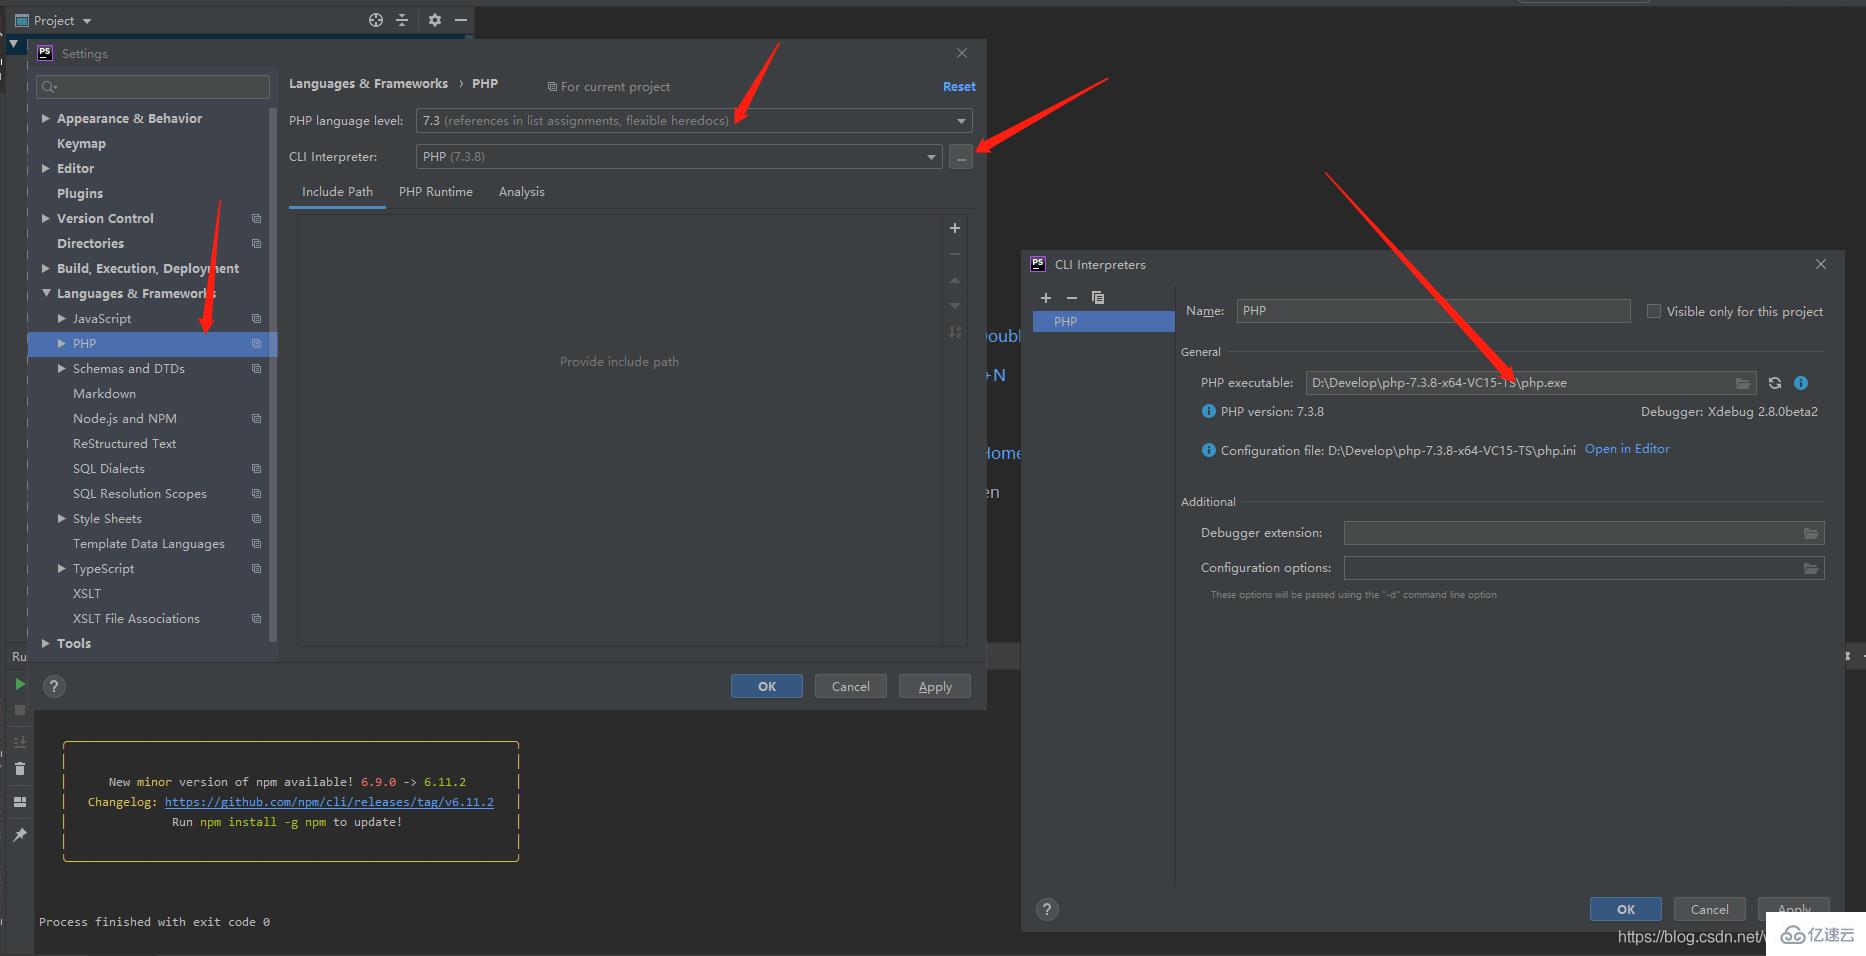The height and width of the screenshot is (956, 1866).
Task: Expand Configuration options field editor
Action: click(x=1811, y=569)
